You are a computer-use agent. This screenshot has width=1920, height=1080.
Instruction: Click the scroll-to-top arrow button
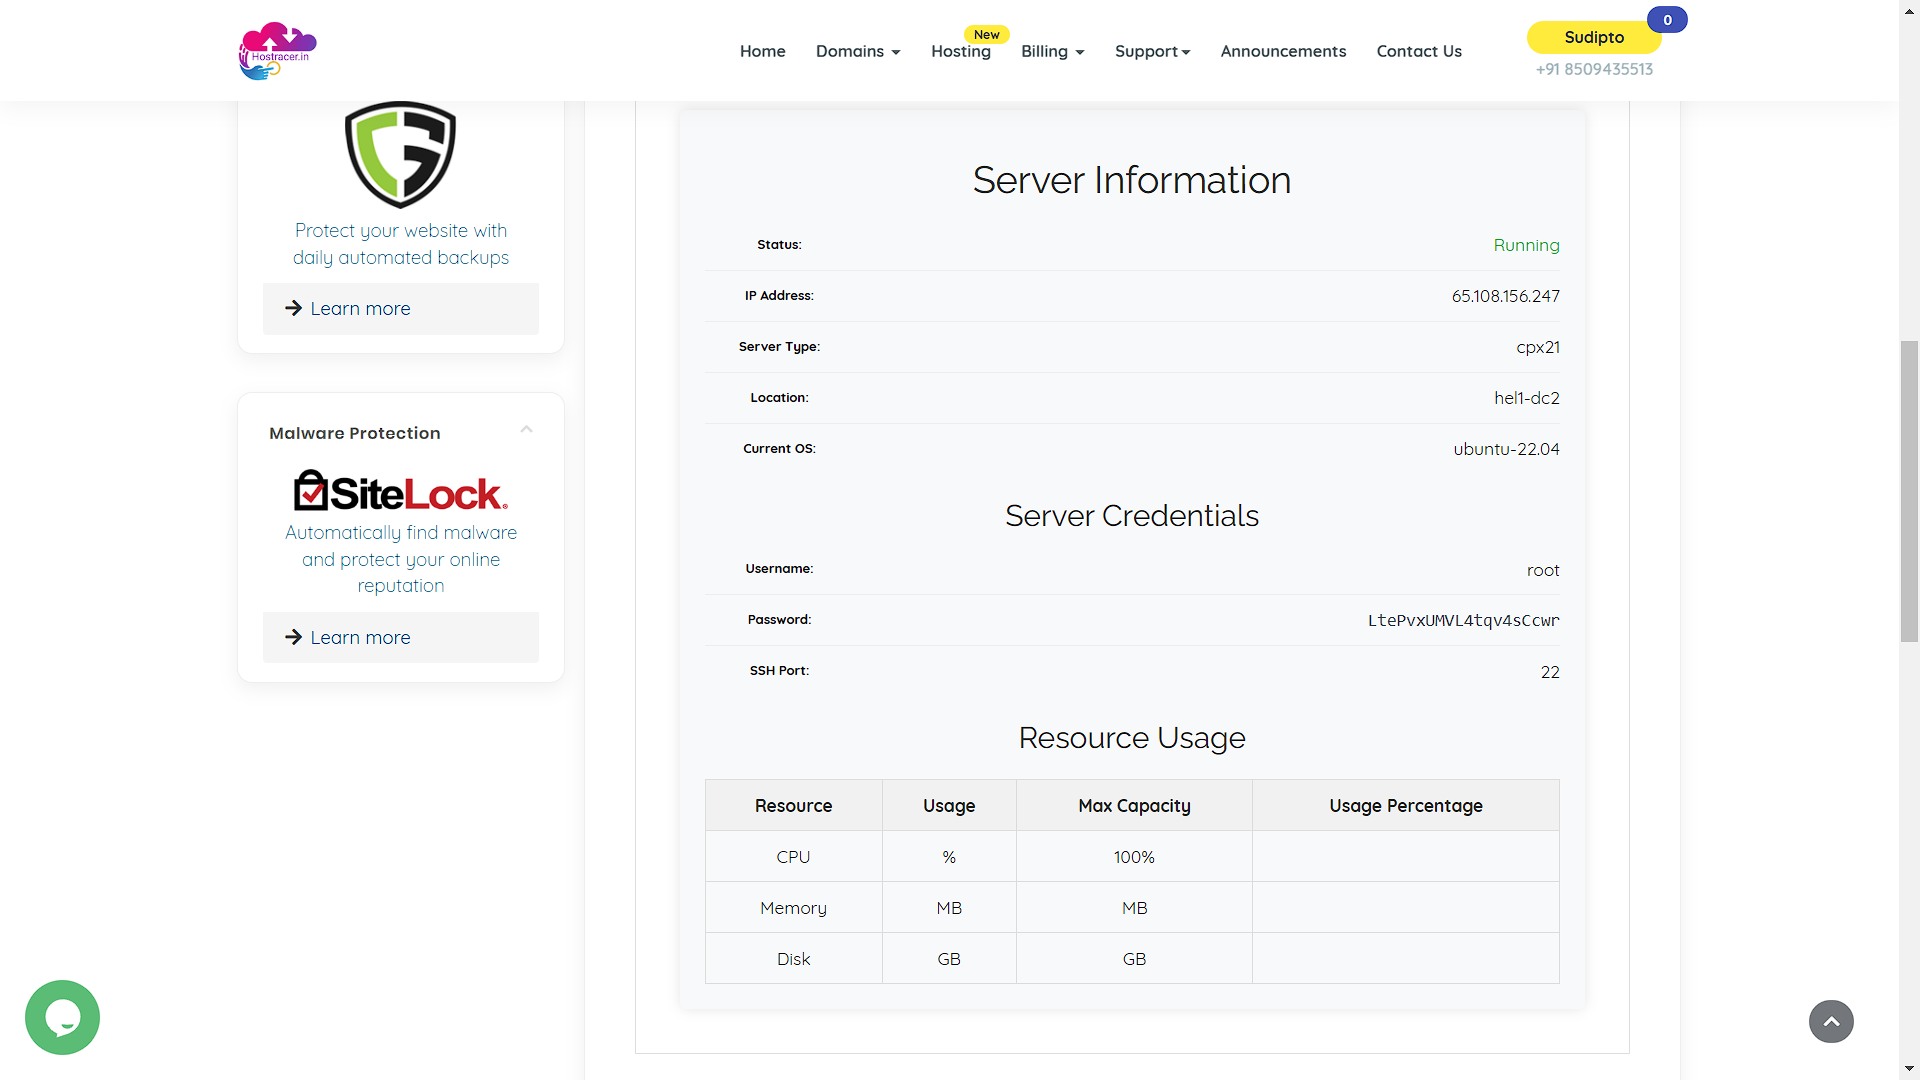1830,1021
